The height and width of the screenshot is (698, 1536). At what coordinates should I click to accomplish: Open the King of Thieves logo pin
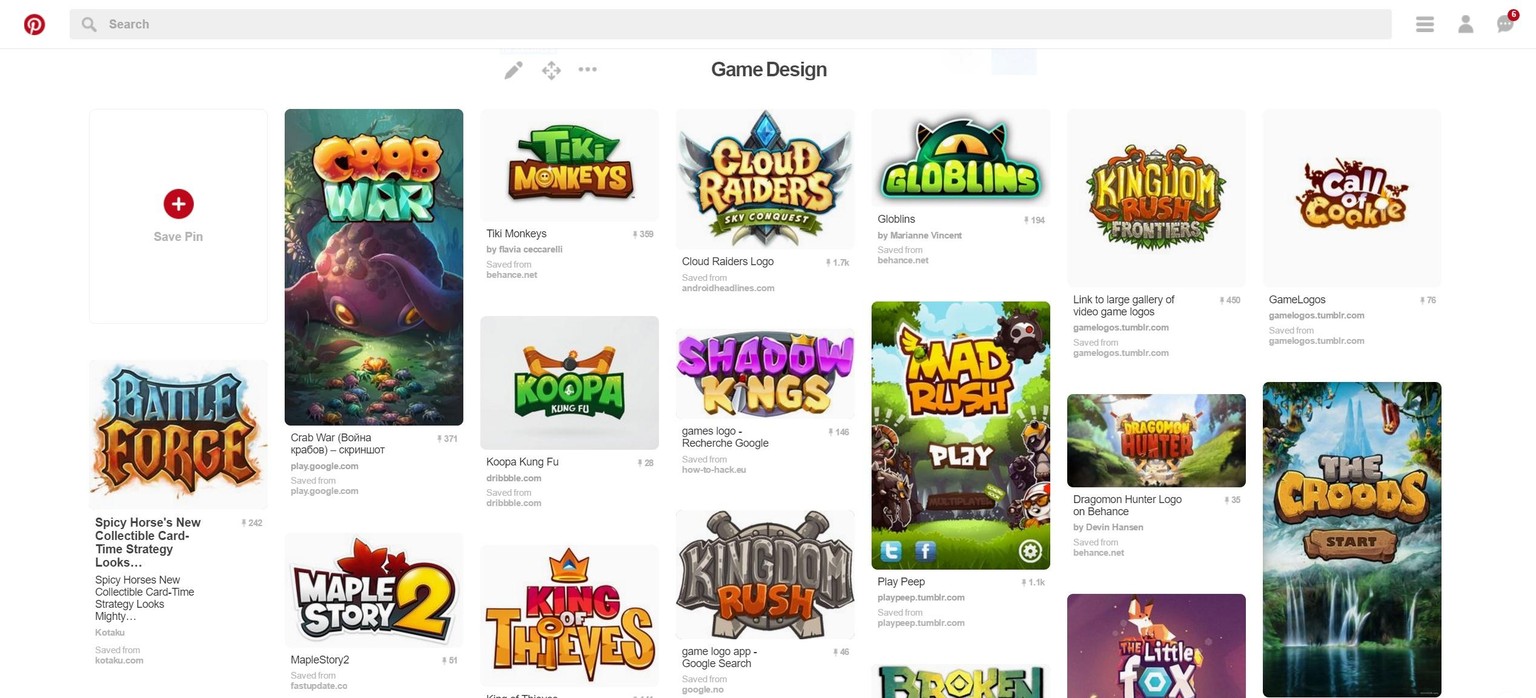click(570, 614)
